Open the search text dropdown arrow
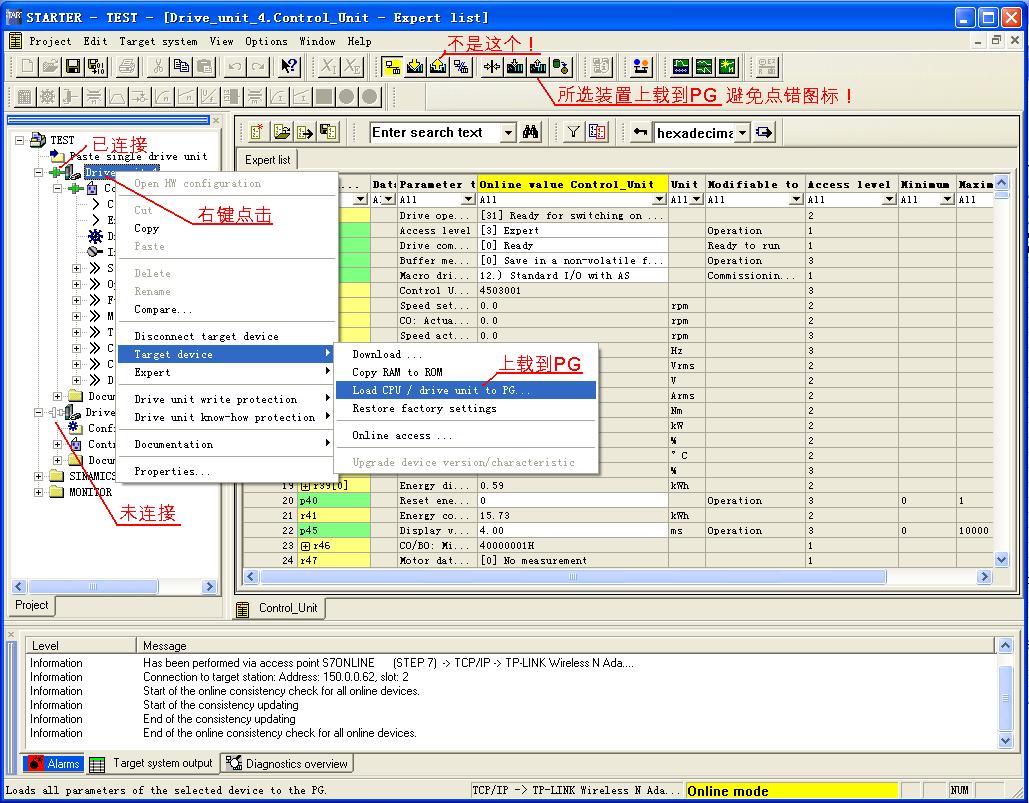Viewport: 1029px width, 803px height. pyautogui.click(x=508, y=133)
